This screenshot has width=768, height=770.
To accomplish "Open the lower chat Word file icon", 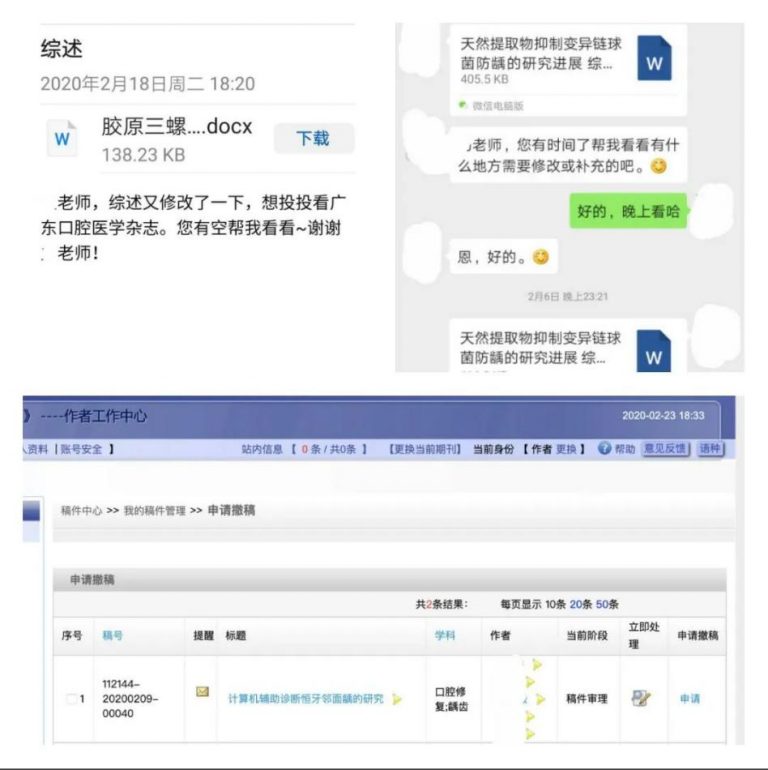I will point(654,354).
